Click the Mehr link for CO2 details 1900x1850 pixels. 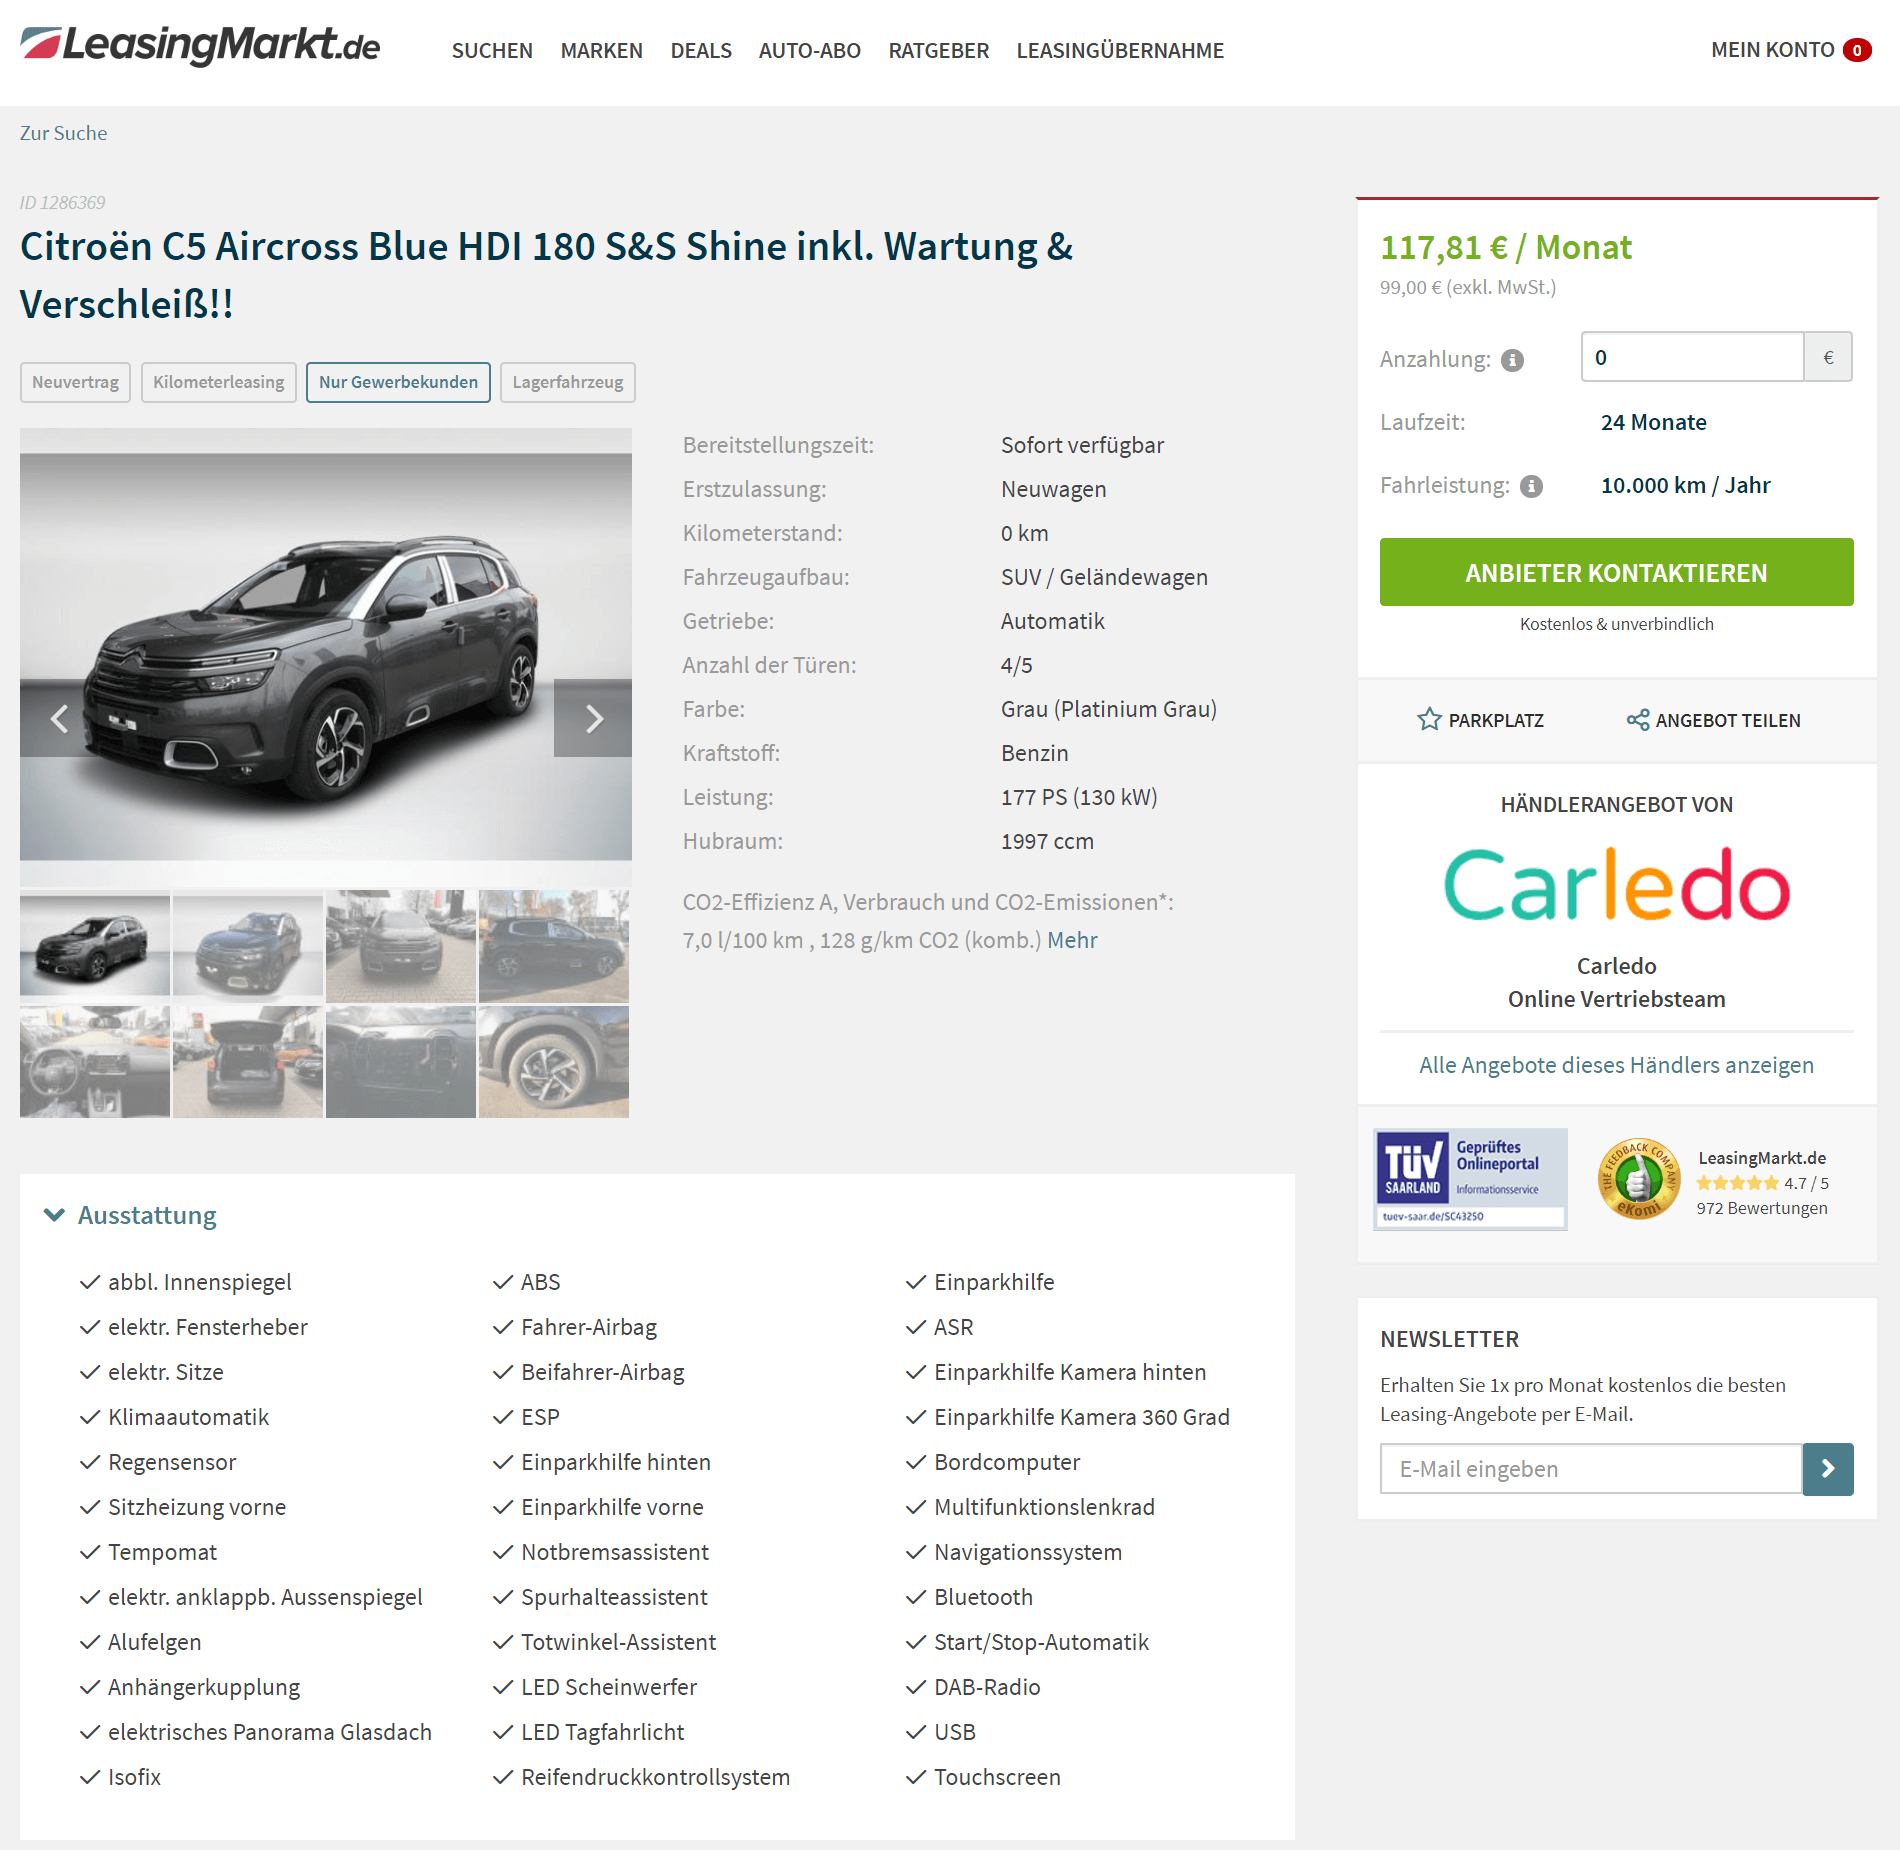pyautogui.click(x=1072, y=940)
